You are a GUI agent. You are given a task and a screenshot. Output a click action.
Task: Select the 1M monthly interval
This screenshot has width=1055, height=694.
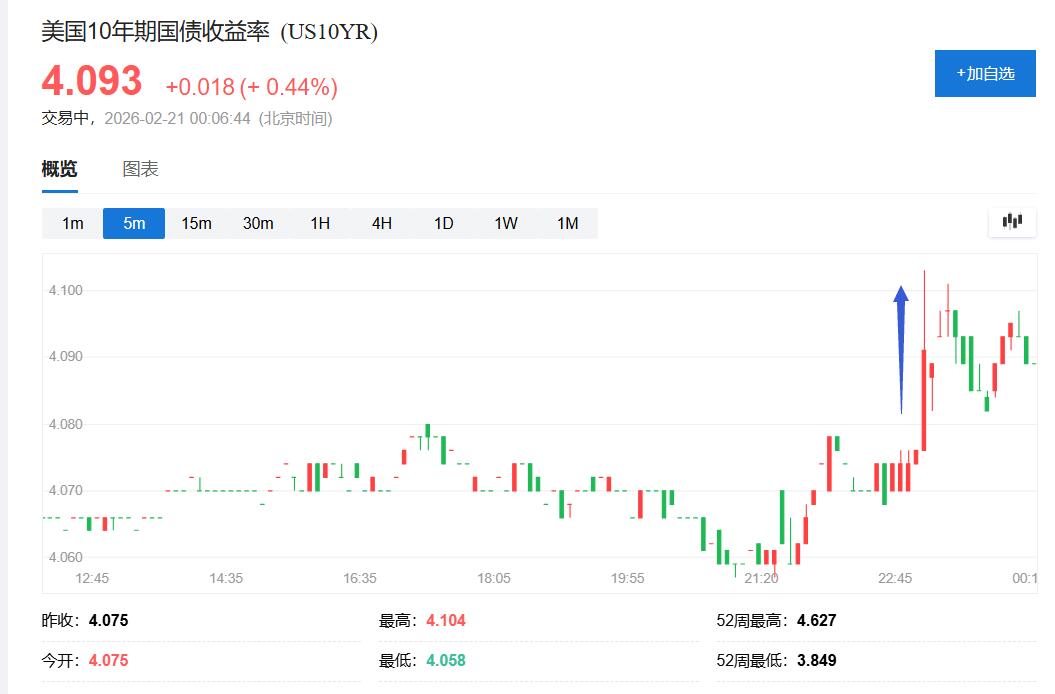click(x=568, y=223)
